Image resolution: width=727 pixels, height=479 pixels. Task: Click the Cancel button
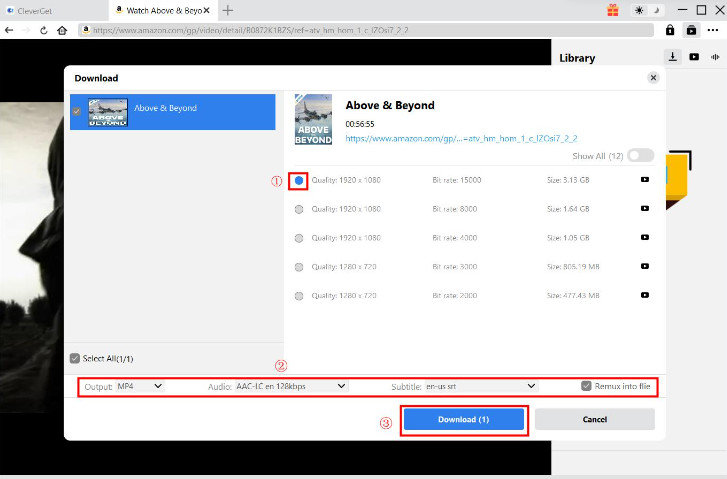click(595, 420)
